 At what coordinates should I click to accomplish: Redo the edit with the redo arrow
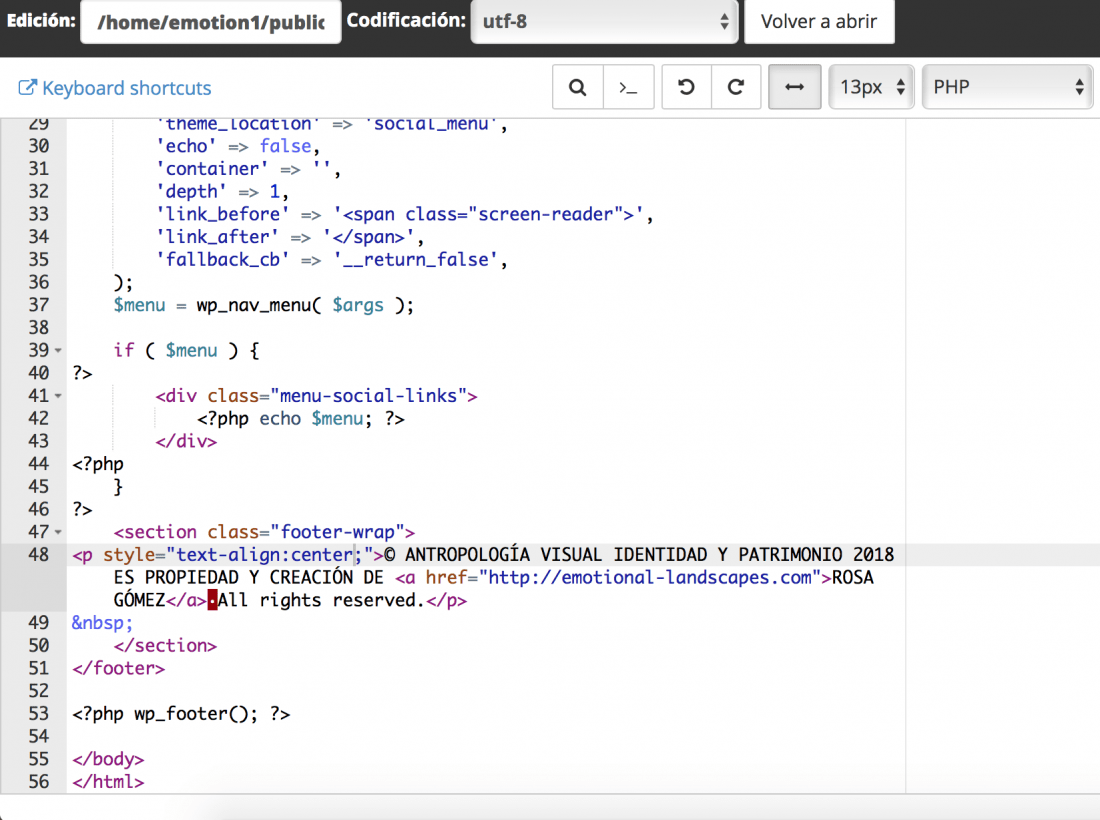pos(736,87)
